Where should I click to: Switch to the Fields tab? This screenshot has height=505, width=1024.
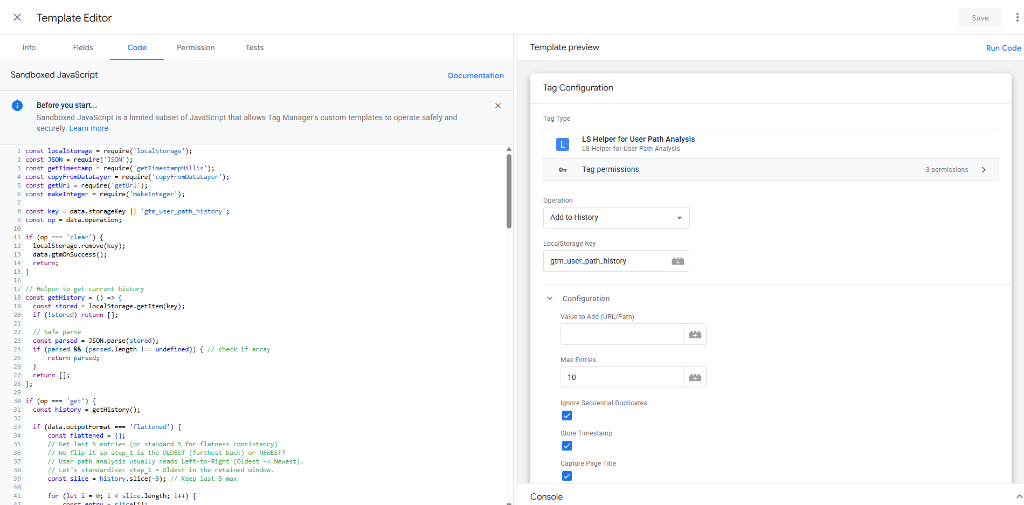83,48
